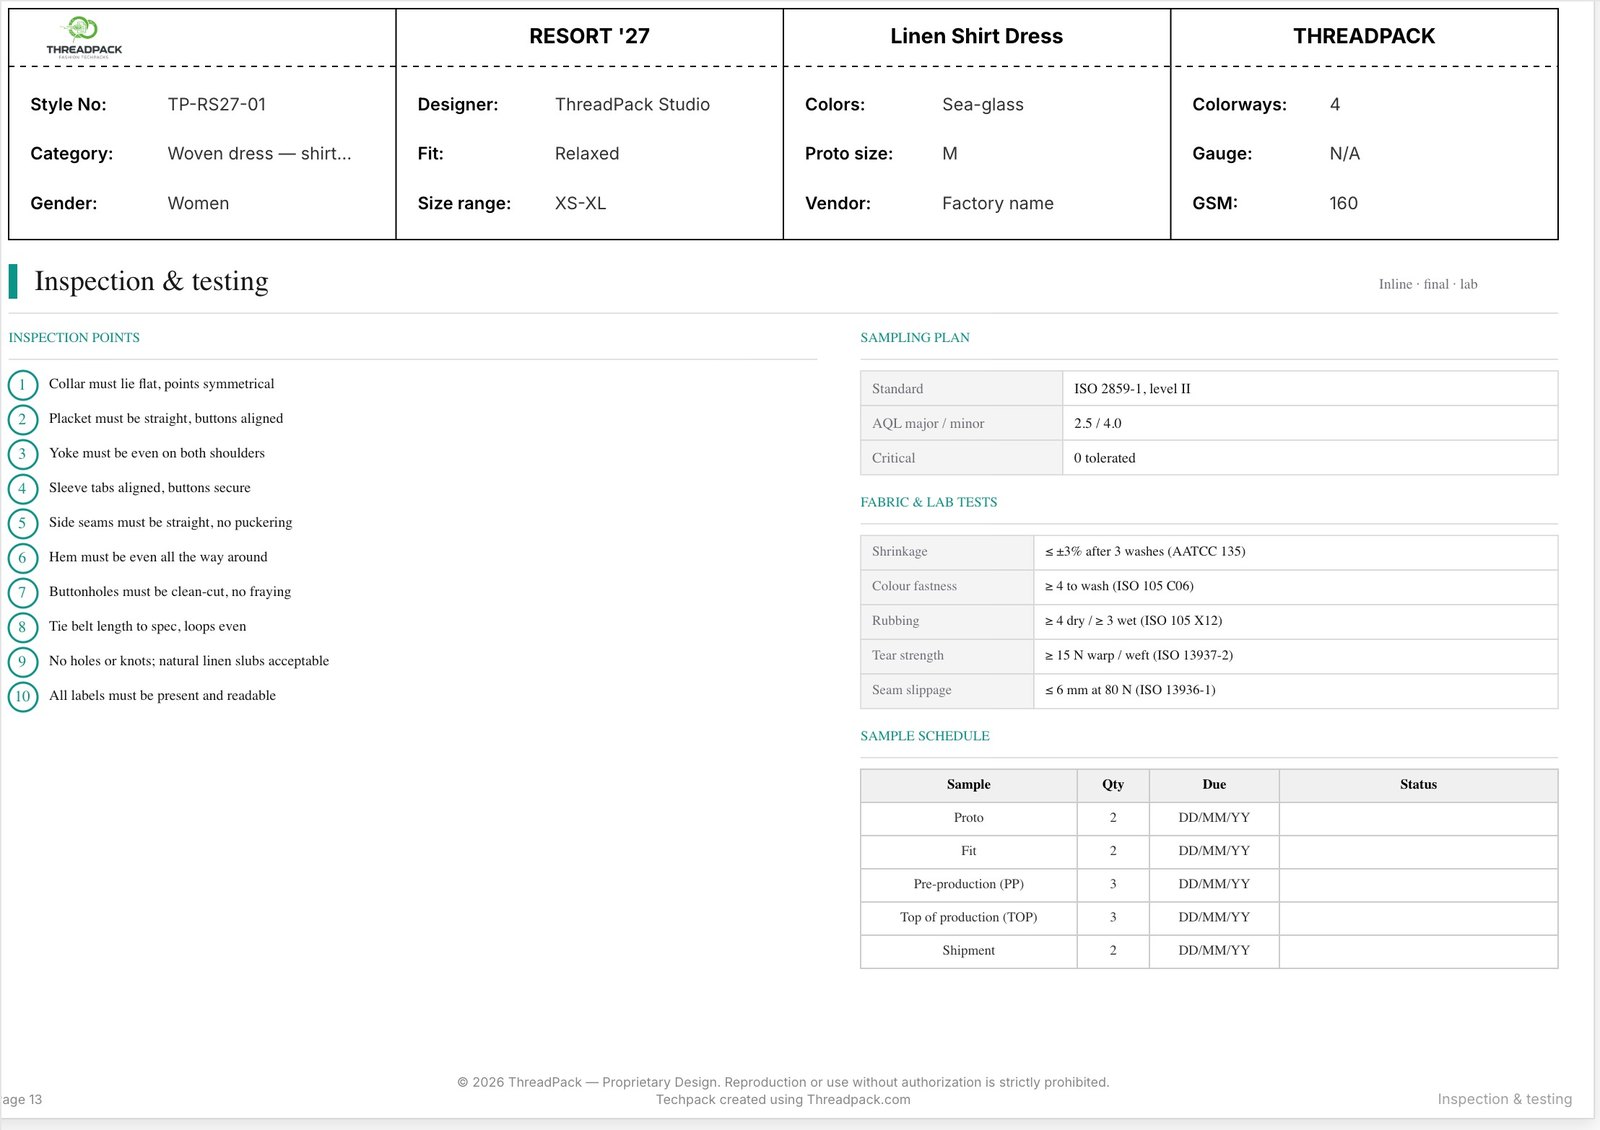The image size is (1600, 1130).
Task: Select inspection point number 4 circle
Action: coord(23,489)
